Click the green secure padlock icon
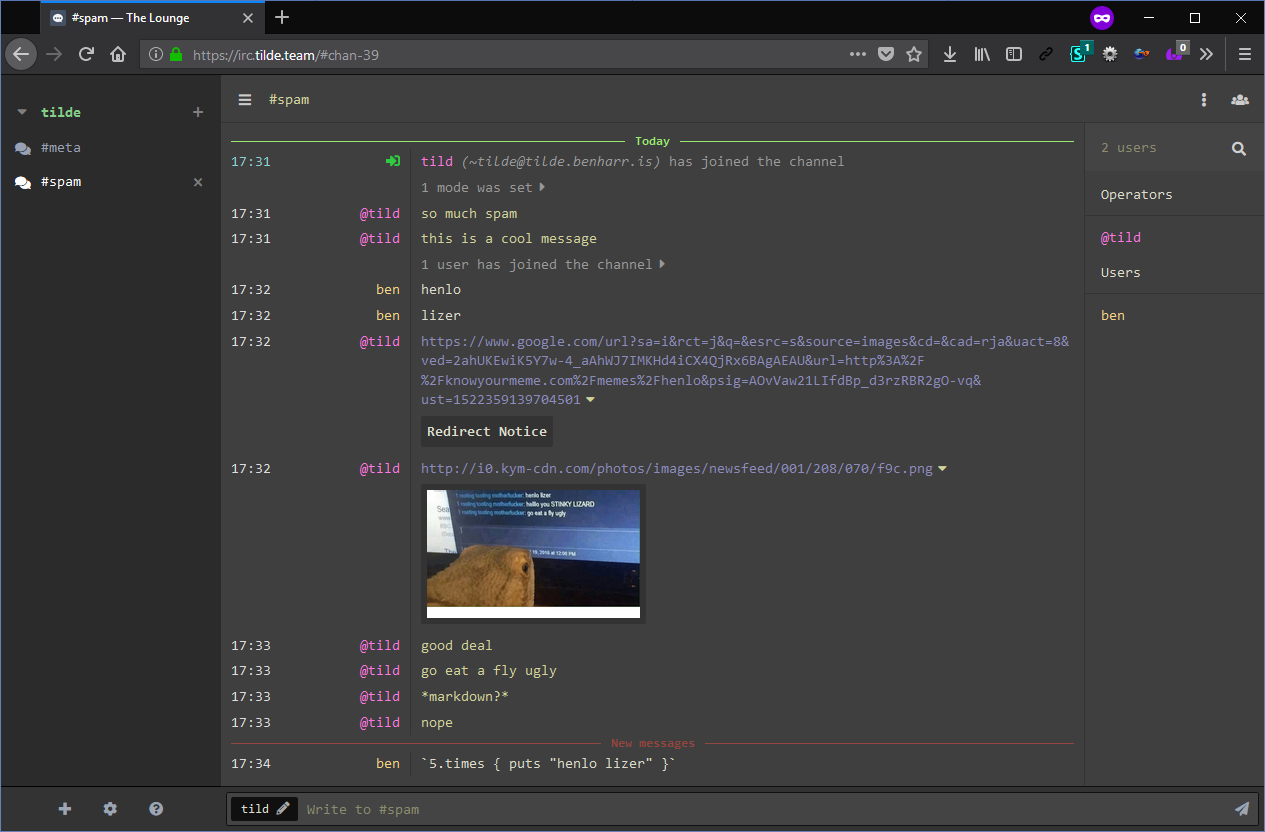1265x832 pixels. [176, 55]
